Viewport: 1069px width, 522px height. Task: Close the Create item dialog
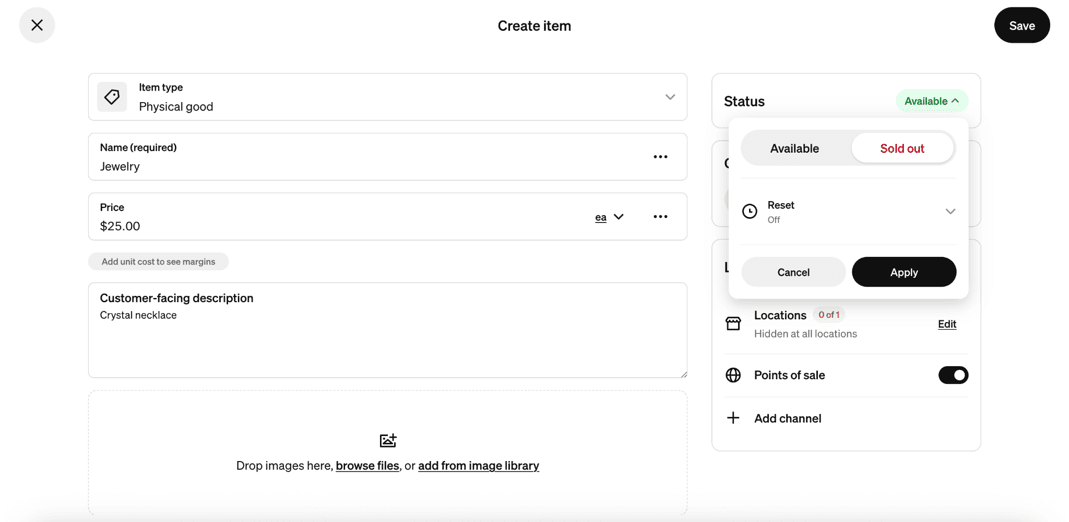coord(37,25)
